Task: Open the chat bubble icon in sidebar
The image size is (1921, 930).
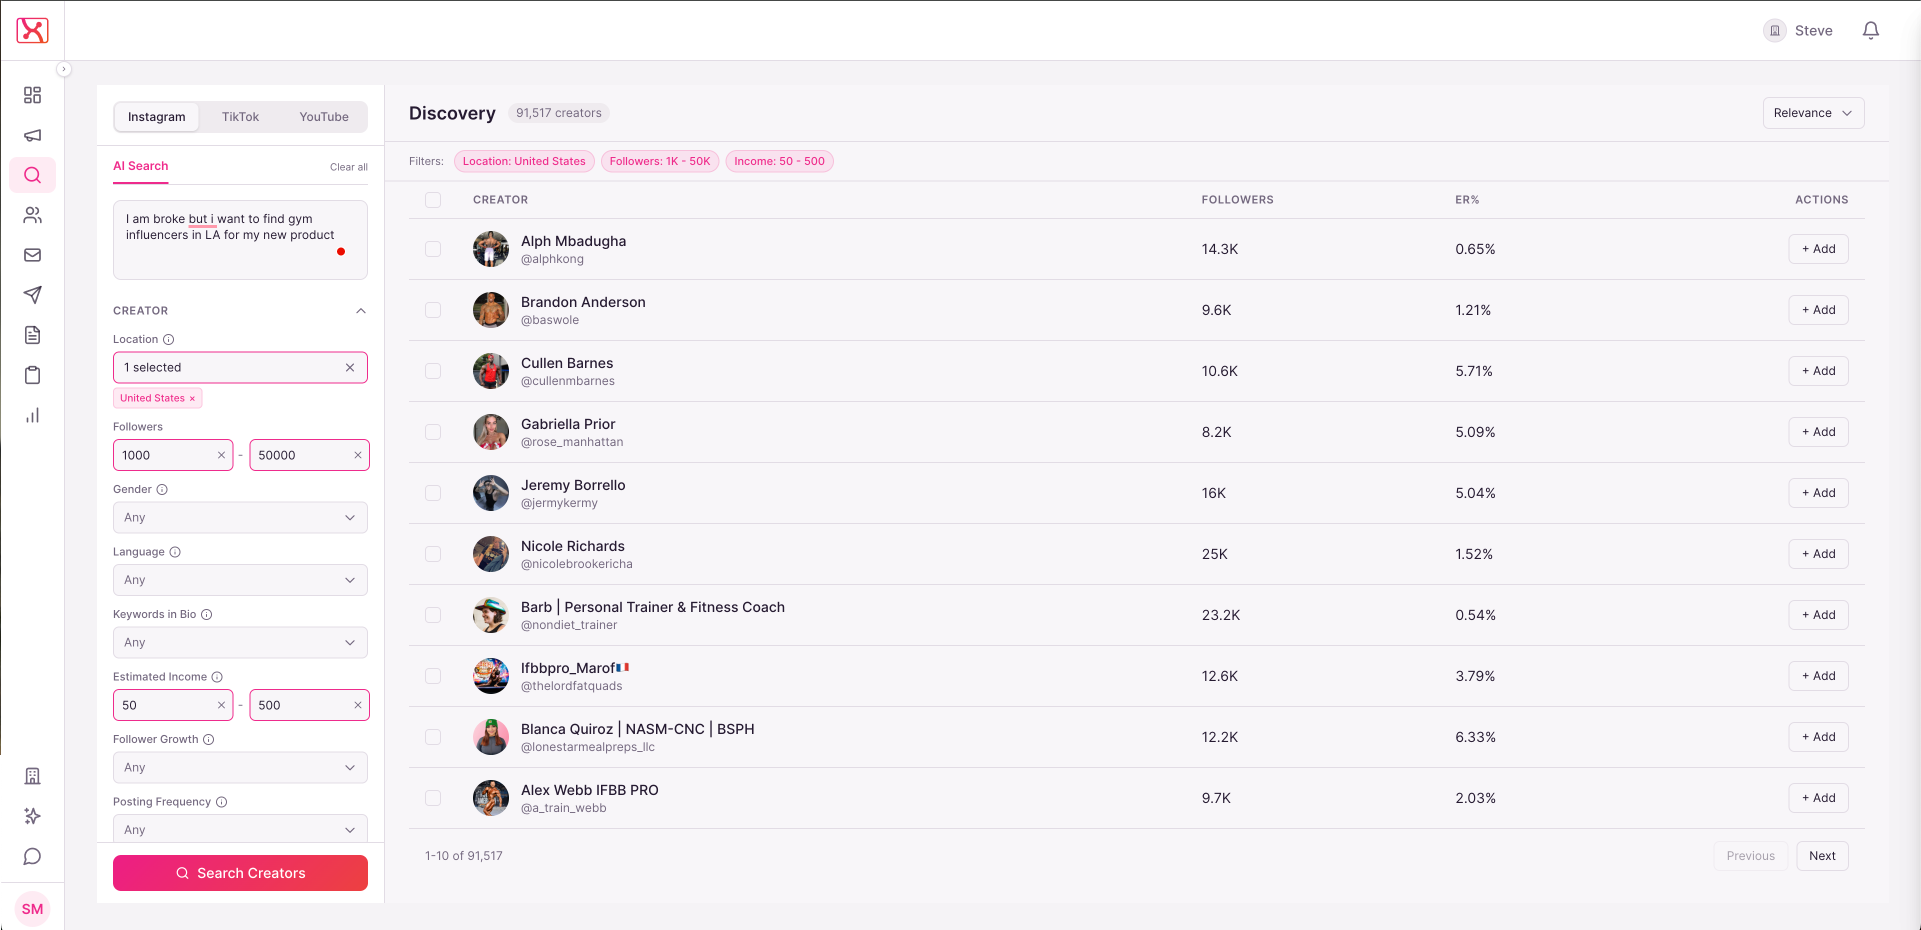Action: 32,856
